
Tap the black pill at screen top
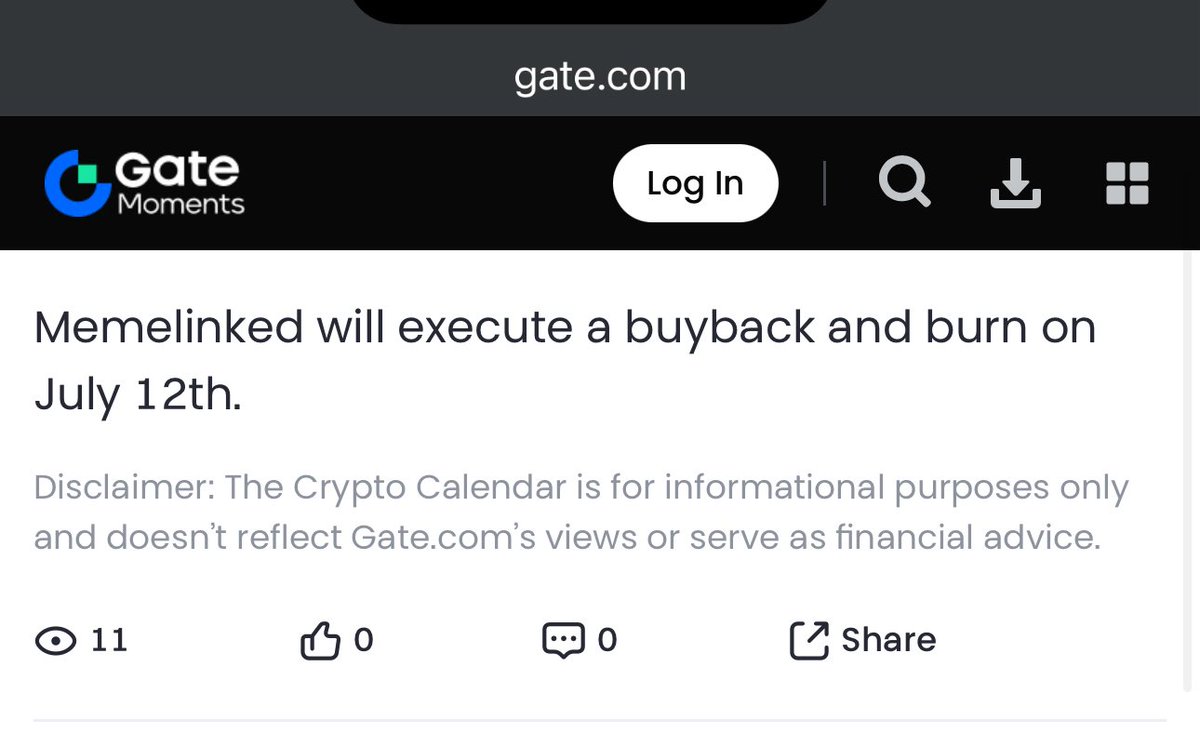591,11
